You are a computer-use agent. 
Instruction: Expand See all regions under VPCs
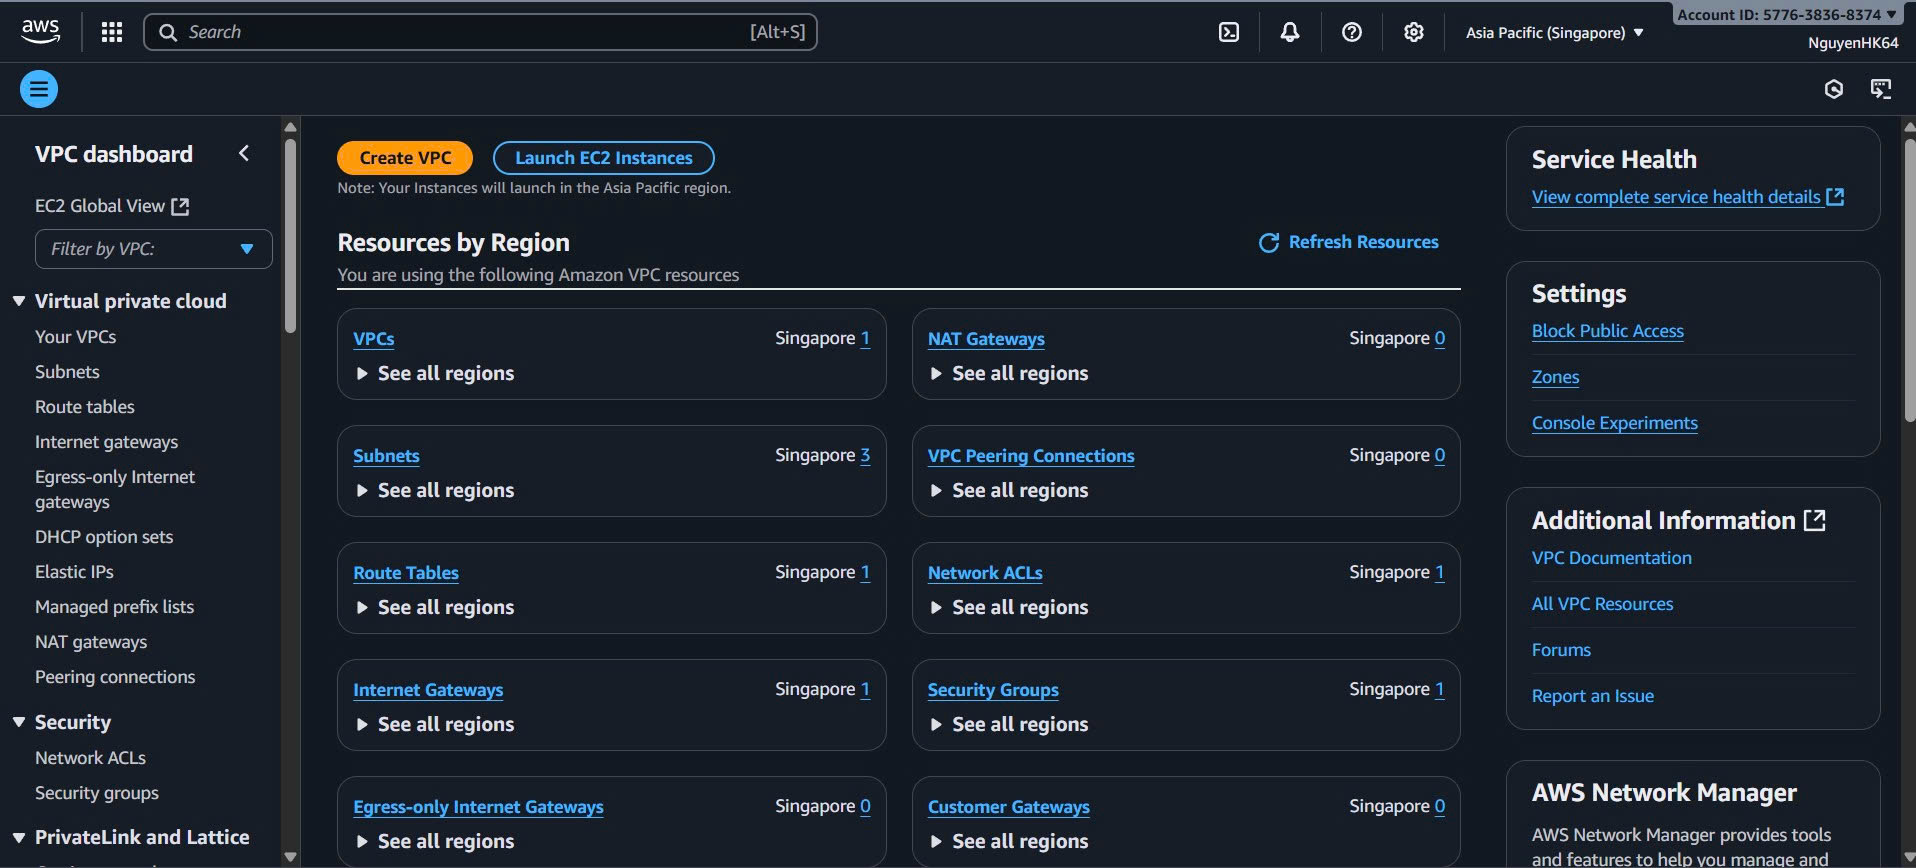pyautogui.click(x=435, y=373)
